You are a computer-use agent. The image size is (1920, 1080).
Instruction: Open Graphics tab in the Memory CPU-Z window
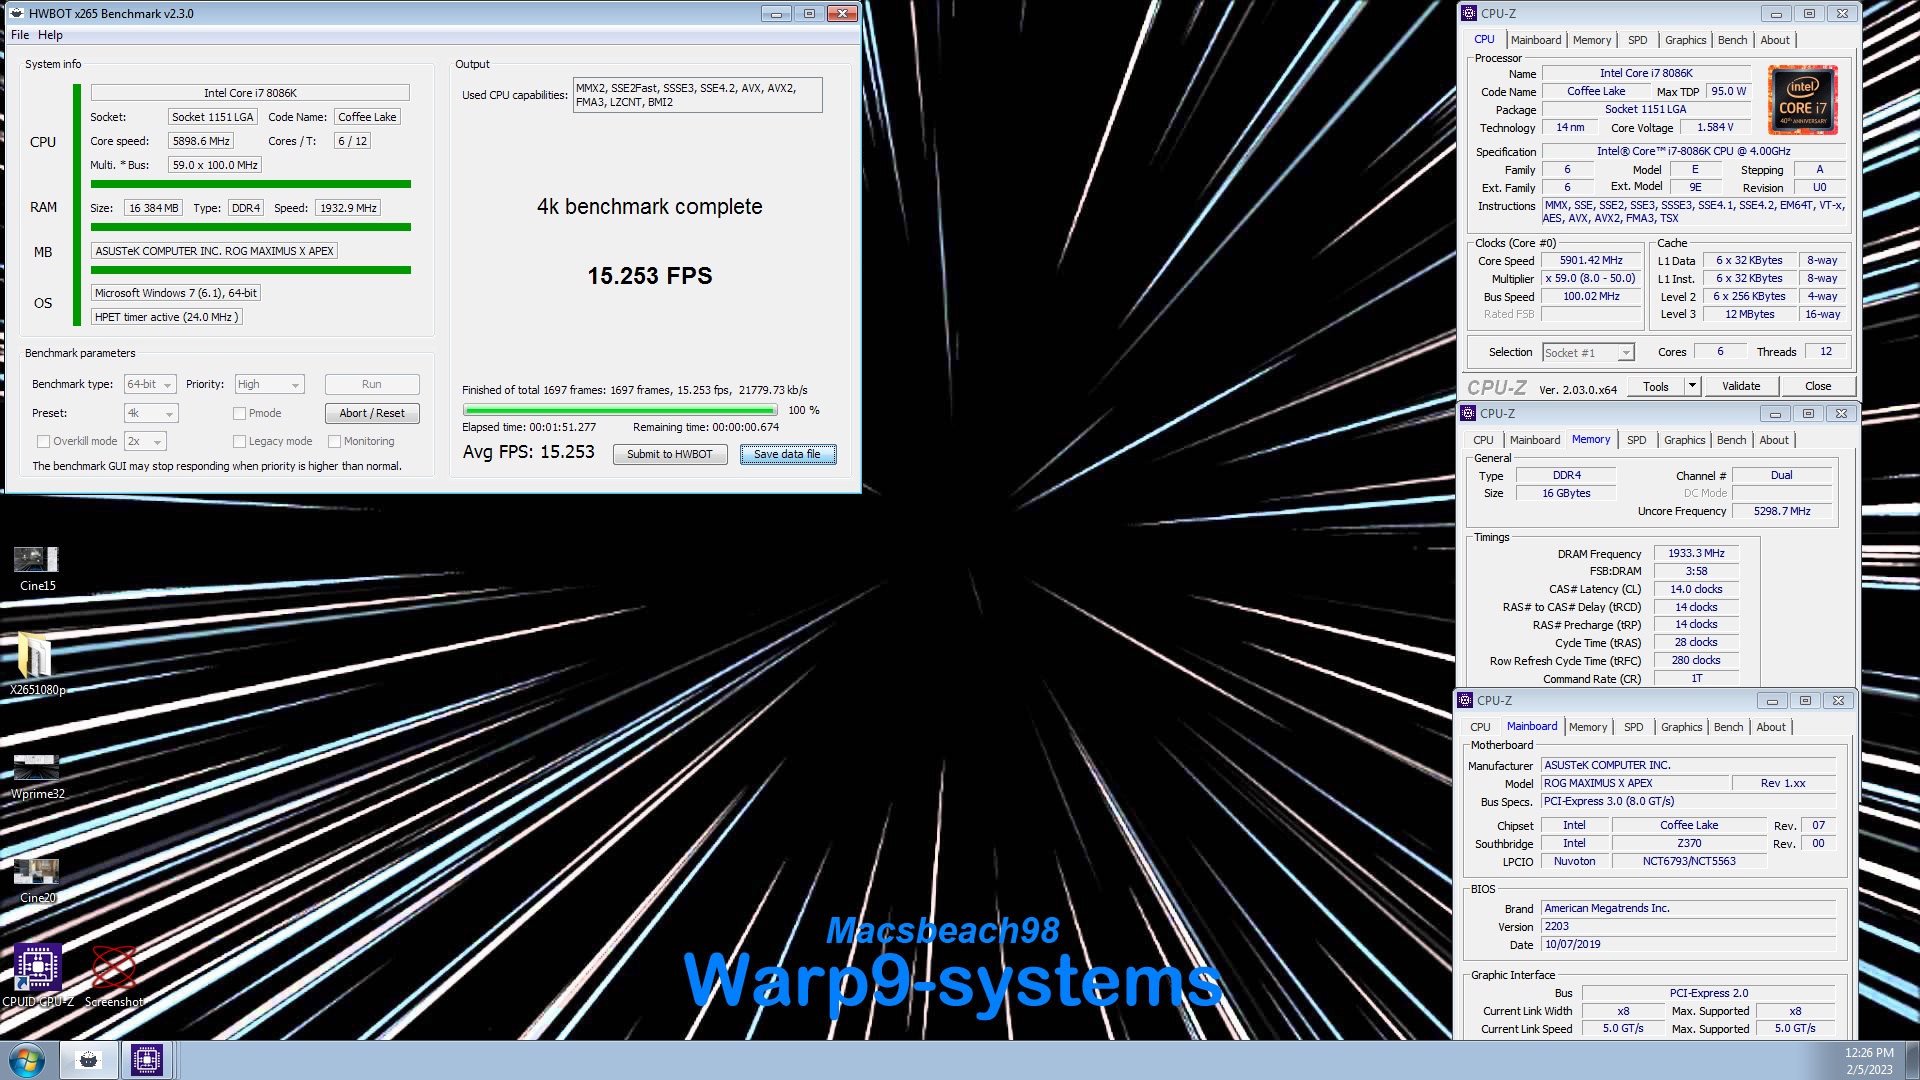[x=1684, y=440]
